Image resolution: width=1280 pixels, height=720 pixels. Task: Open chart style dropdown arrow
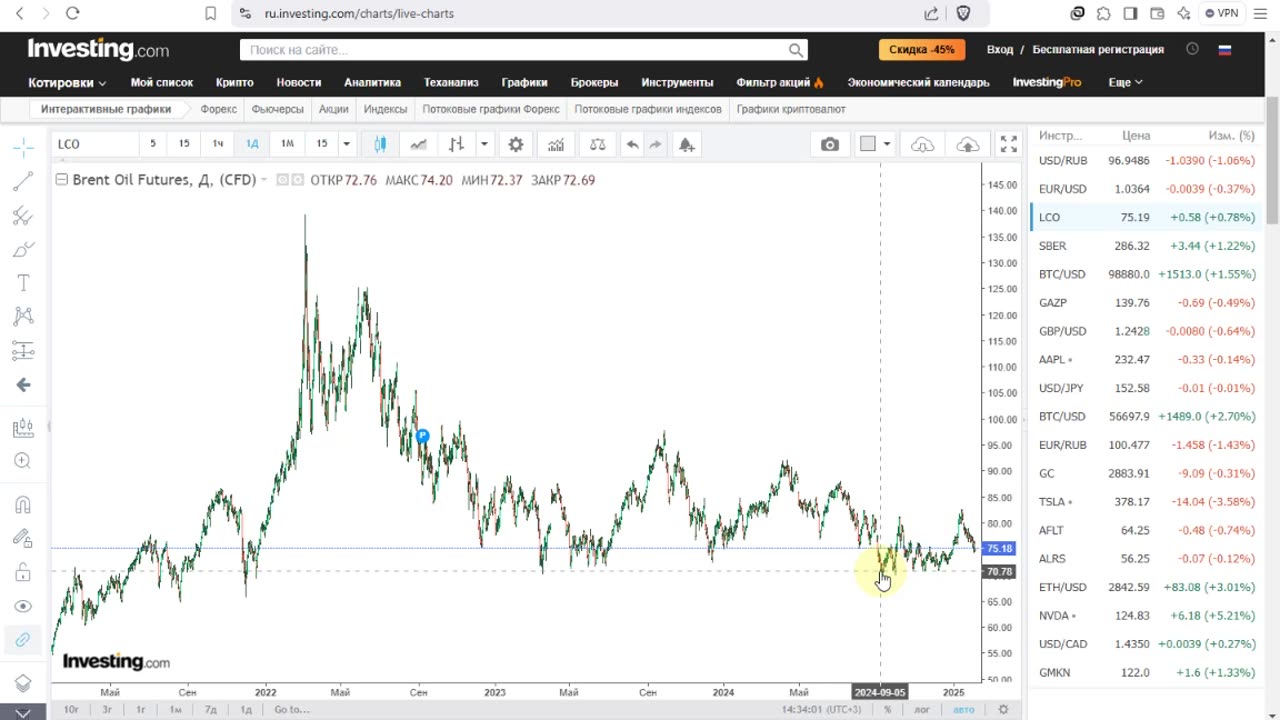484,144
